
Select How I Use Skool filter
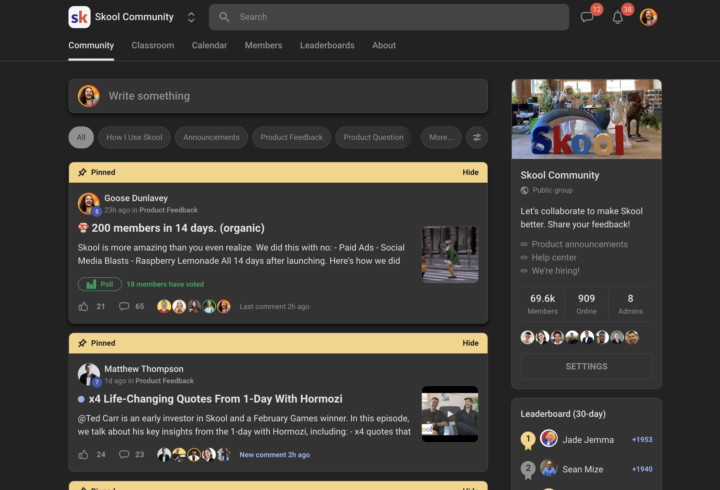coord(135,137)
